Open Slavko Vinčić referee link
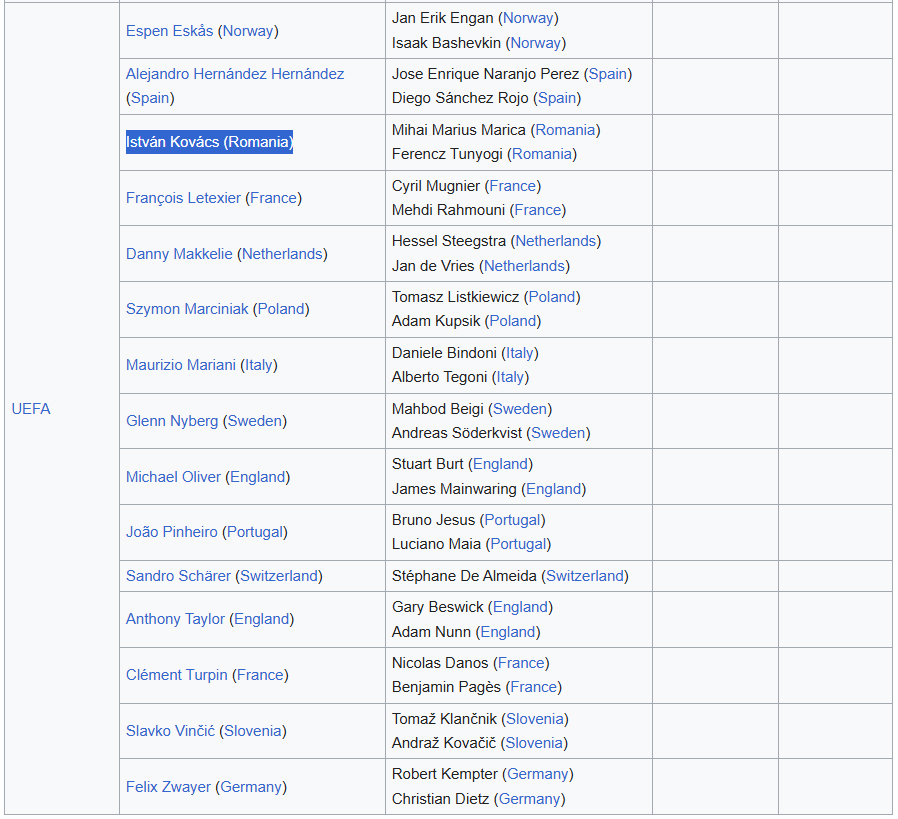Screen dimensions: 898x819 [170, 731]
